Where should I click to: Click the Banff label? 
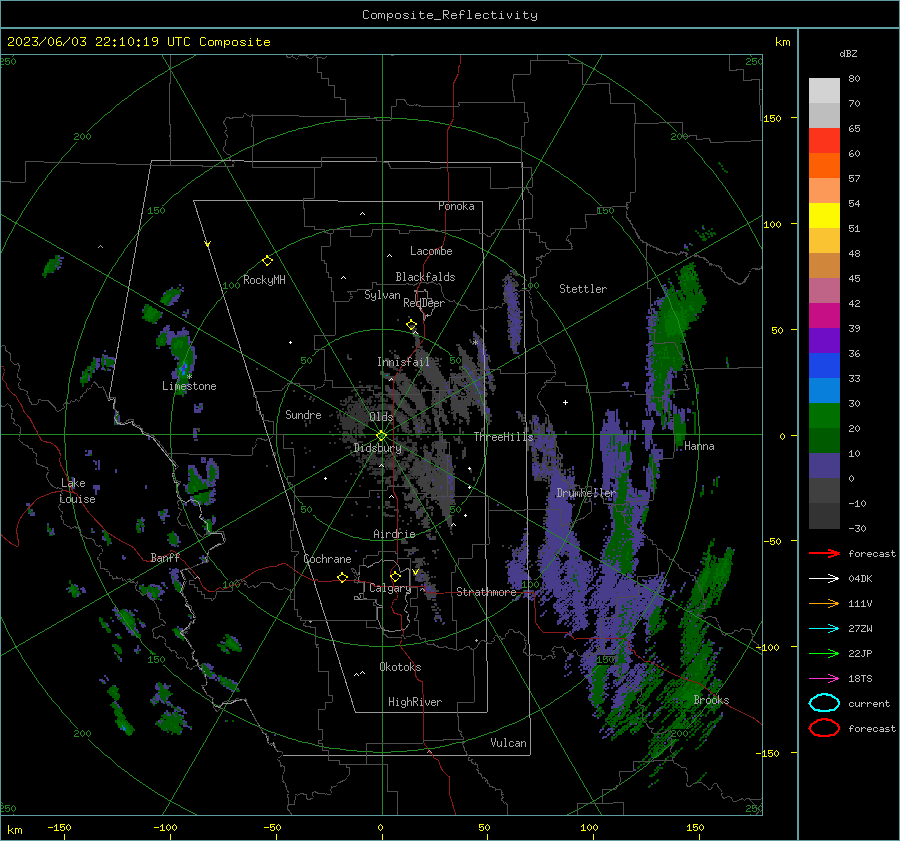(165, 558)
